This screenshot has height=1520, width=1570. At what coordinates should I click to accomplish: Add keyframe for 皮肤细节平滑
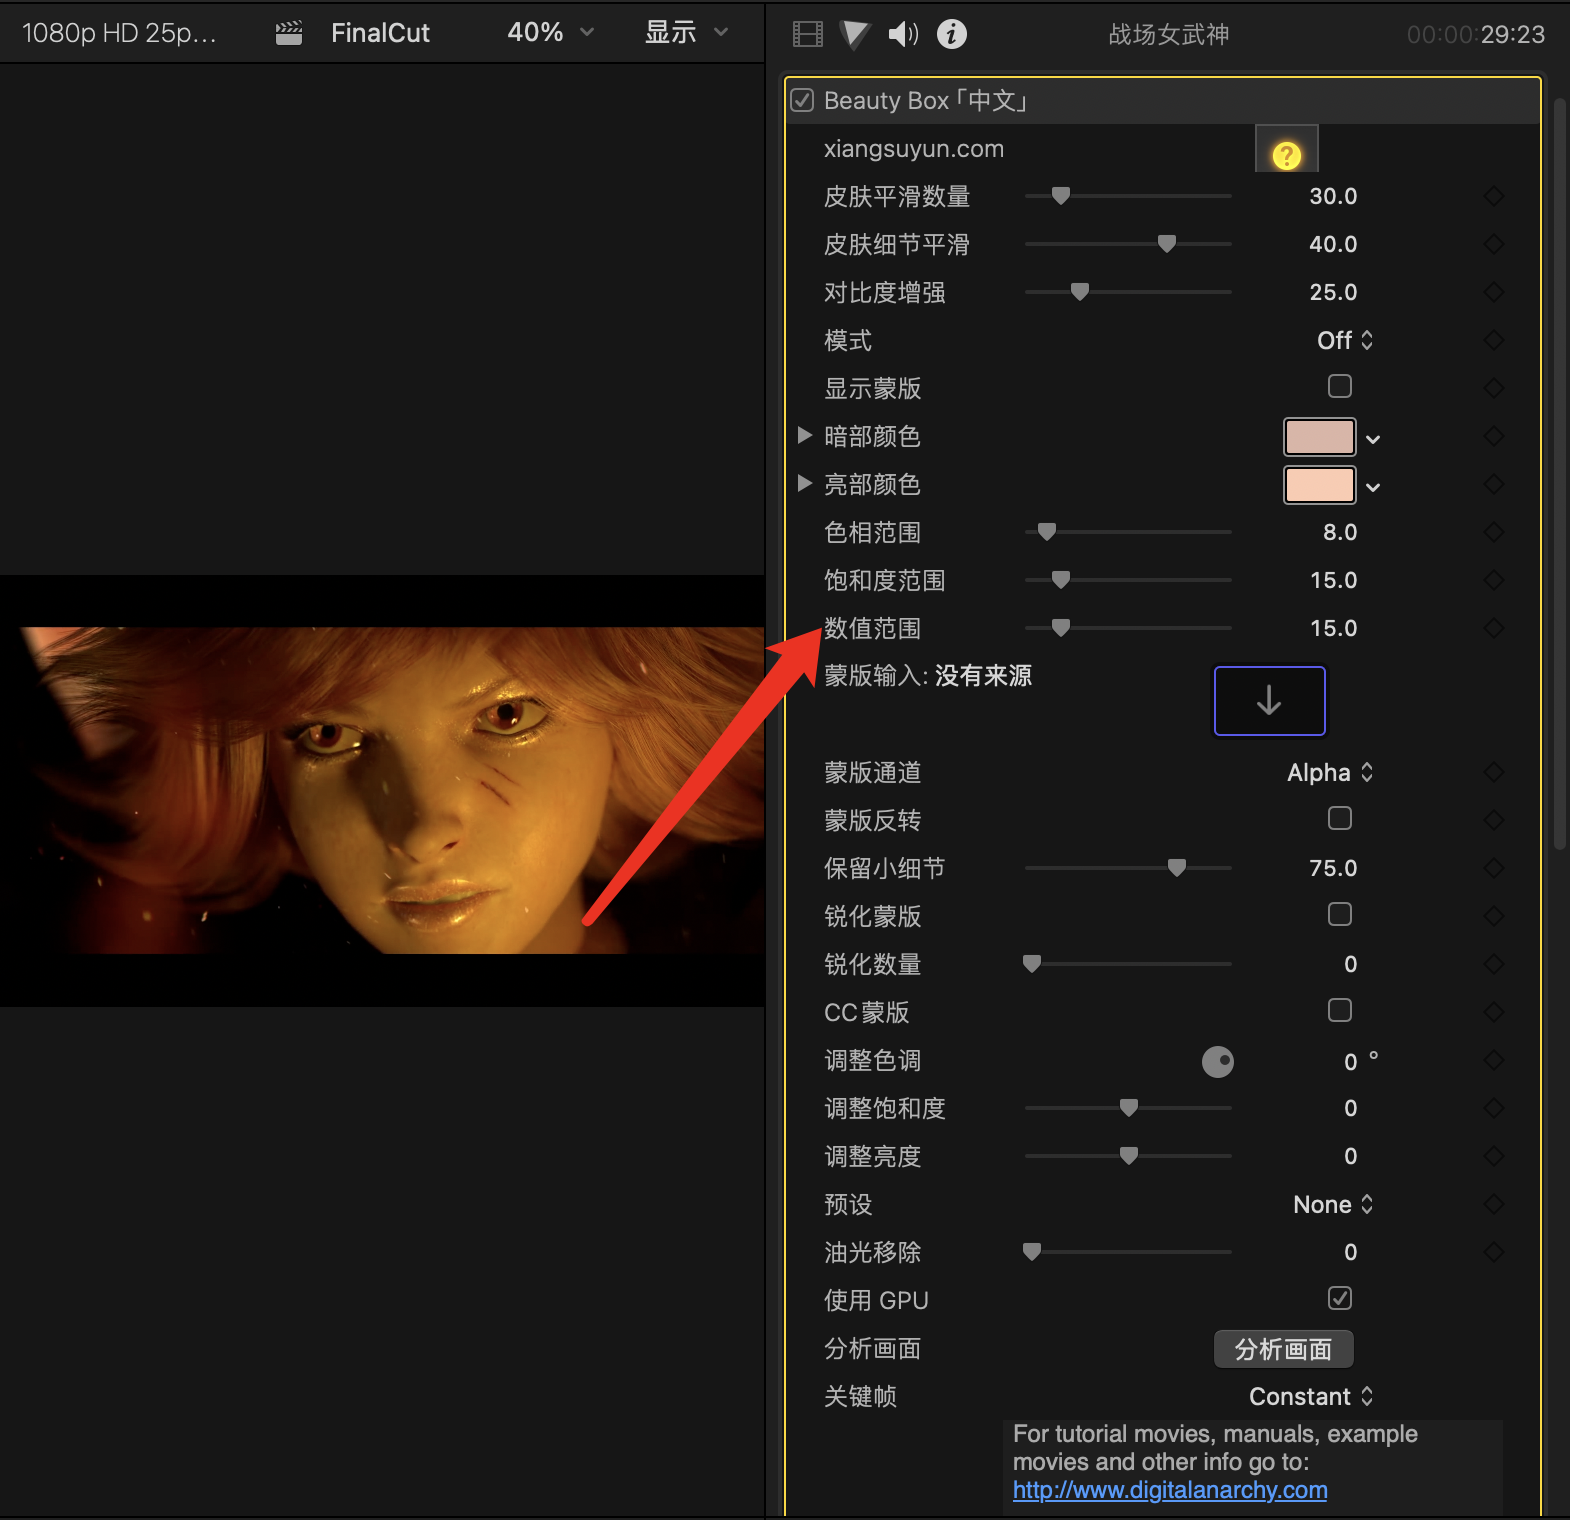(1494, 244)
